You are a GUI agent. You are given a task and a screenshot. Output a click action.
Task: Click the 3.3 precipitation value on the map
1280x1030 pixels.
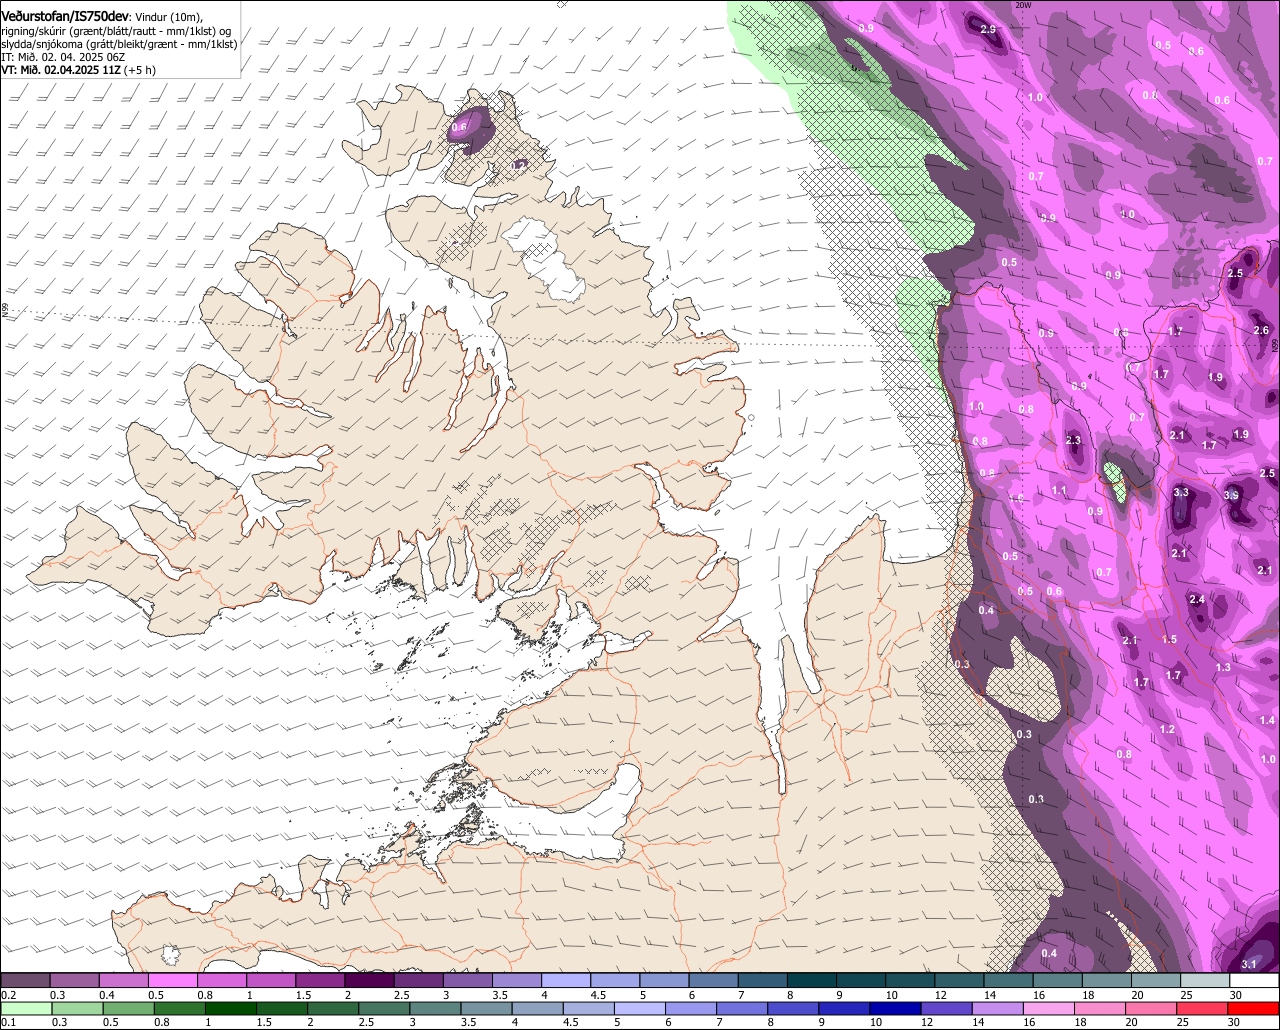click(1181, 492)
